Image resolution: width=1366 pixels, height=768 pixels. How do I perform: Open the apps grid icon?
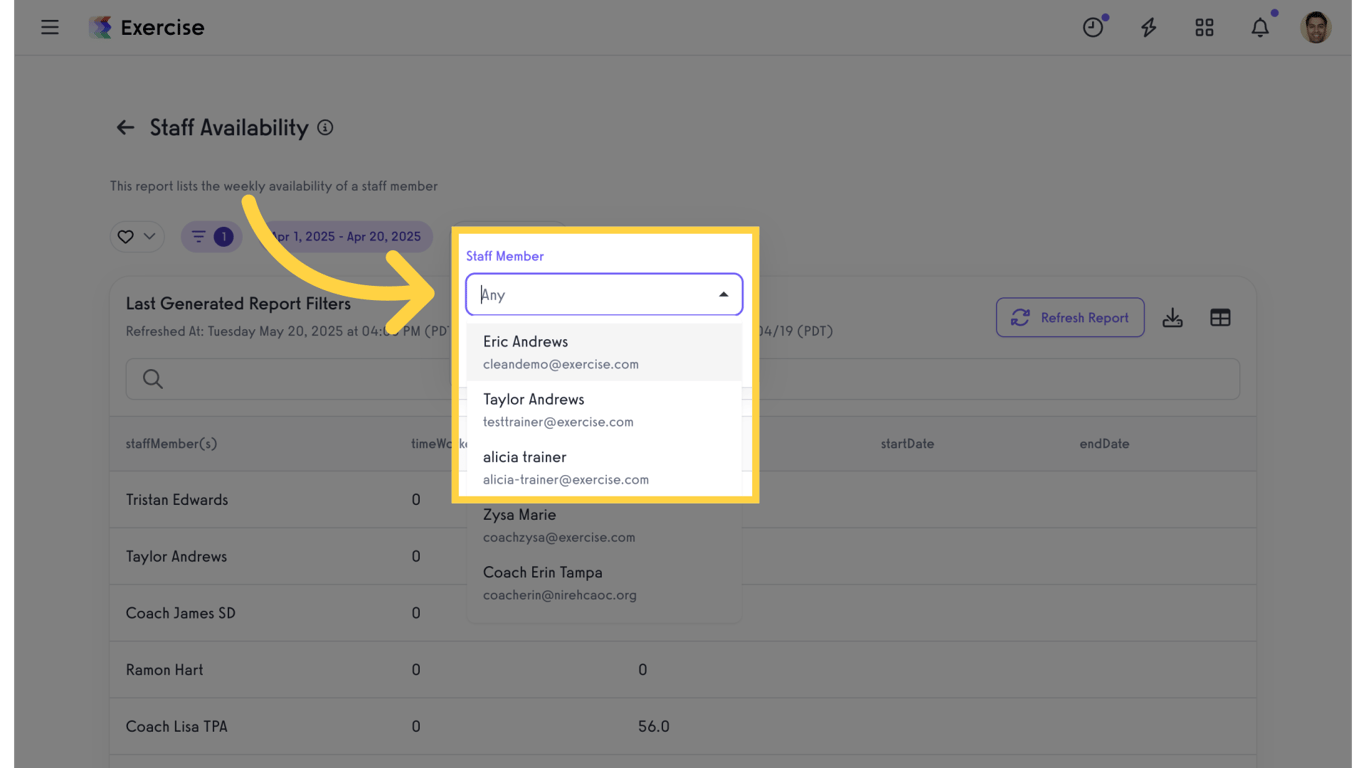pos(1204,28)
